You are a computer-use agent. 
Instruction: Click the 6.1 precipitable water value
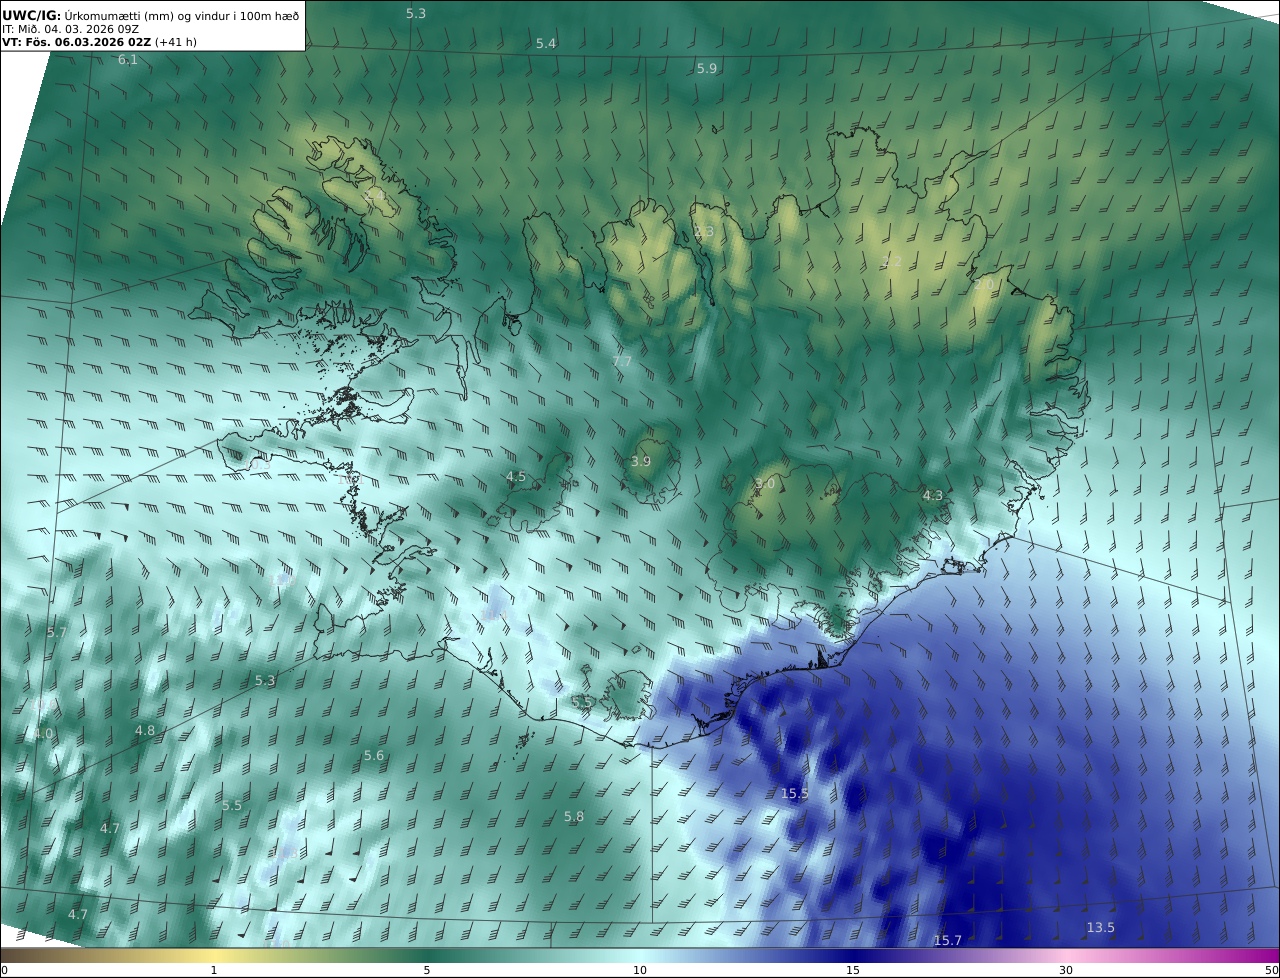(x=128, y=60)
